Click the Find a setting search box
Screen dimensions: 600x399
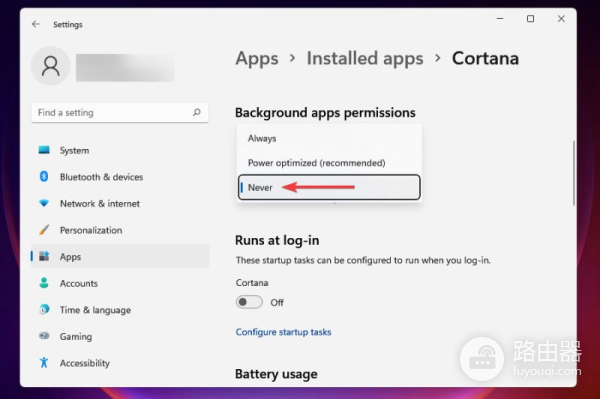pos(120,112)
